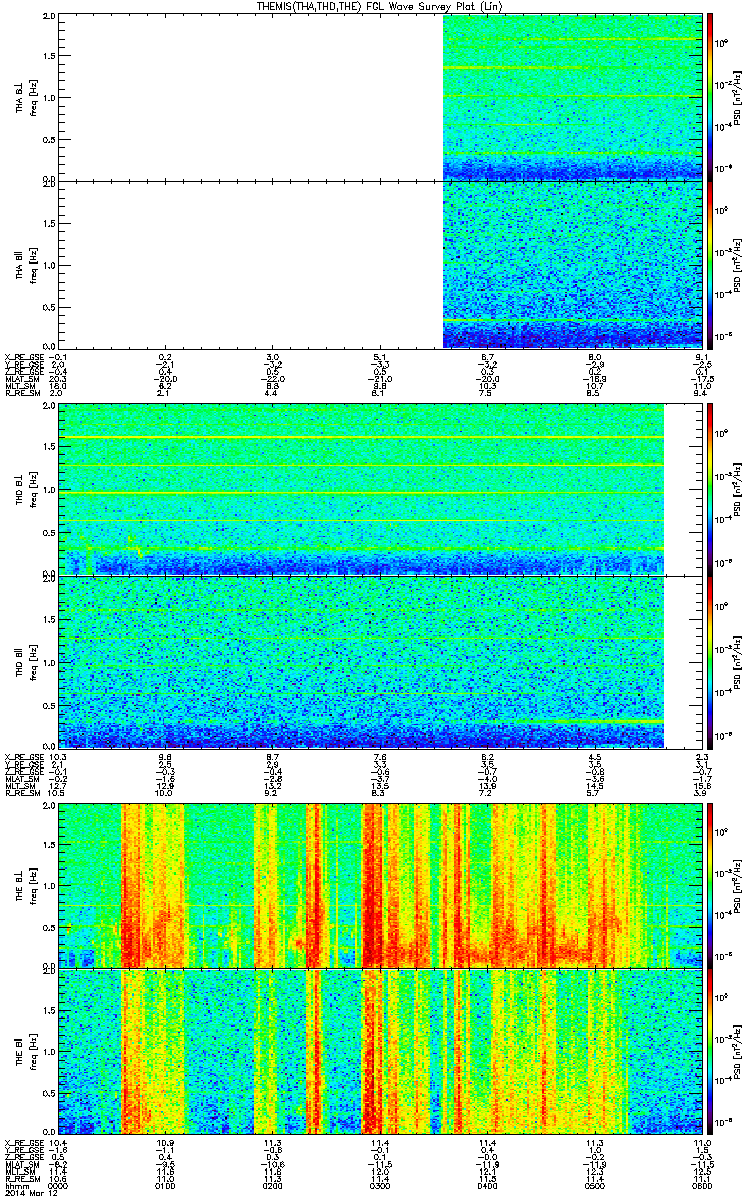Image resolution: width=750 pixels, height=1200 pixels.
Task: Click the THD BL spectrogram panel
Action: [380, 489]
